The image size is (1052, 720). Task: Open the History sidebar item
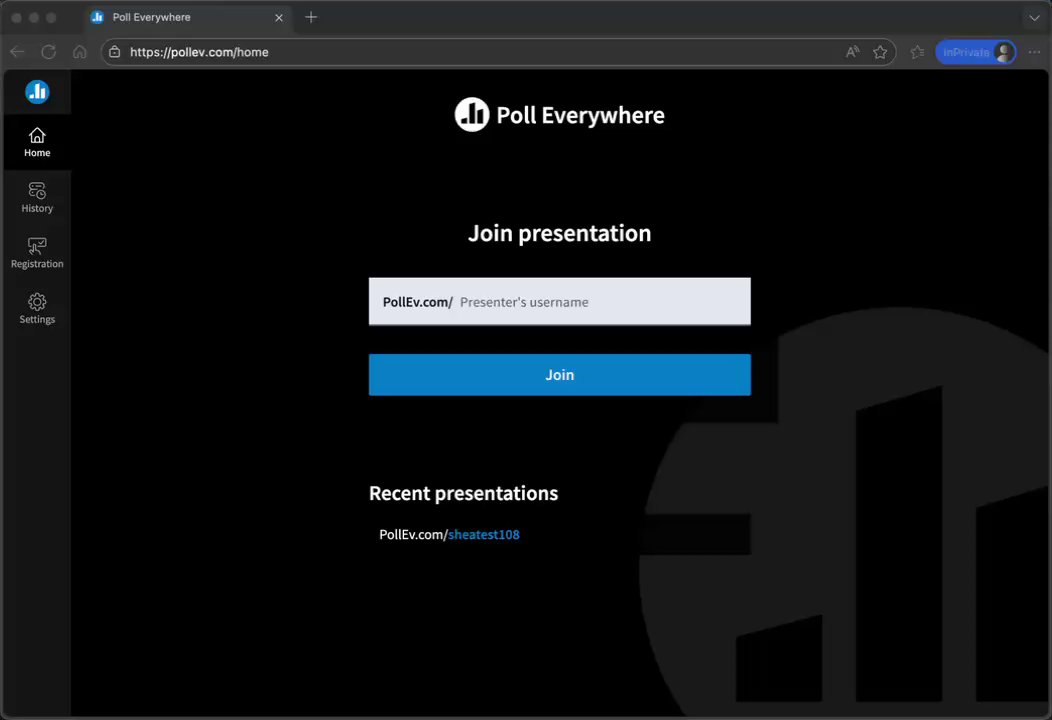pyautogui.click(x=37, y=198)
